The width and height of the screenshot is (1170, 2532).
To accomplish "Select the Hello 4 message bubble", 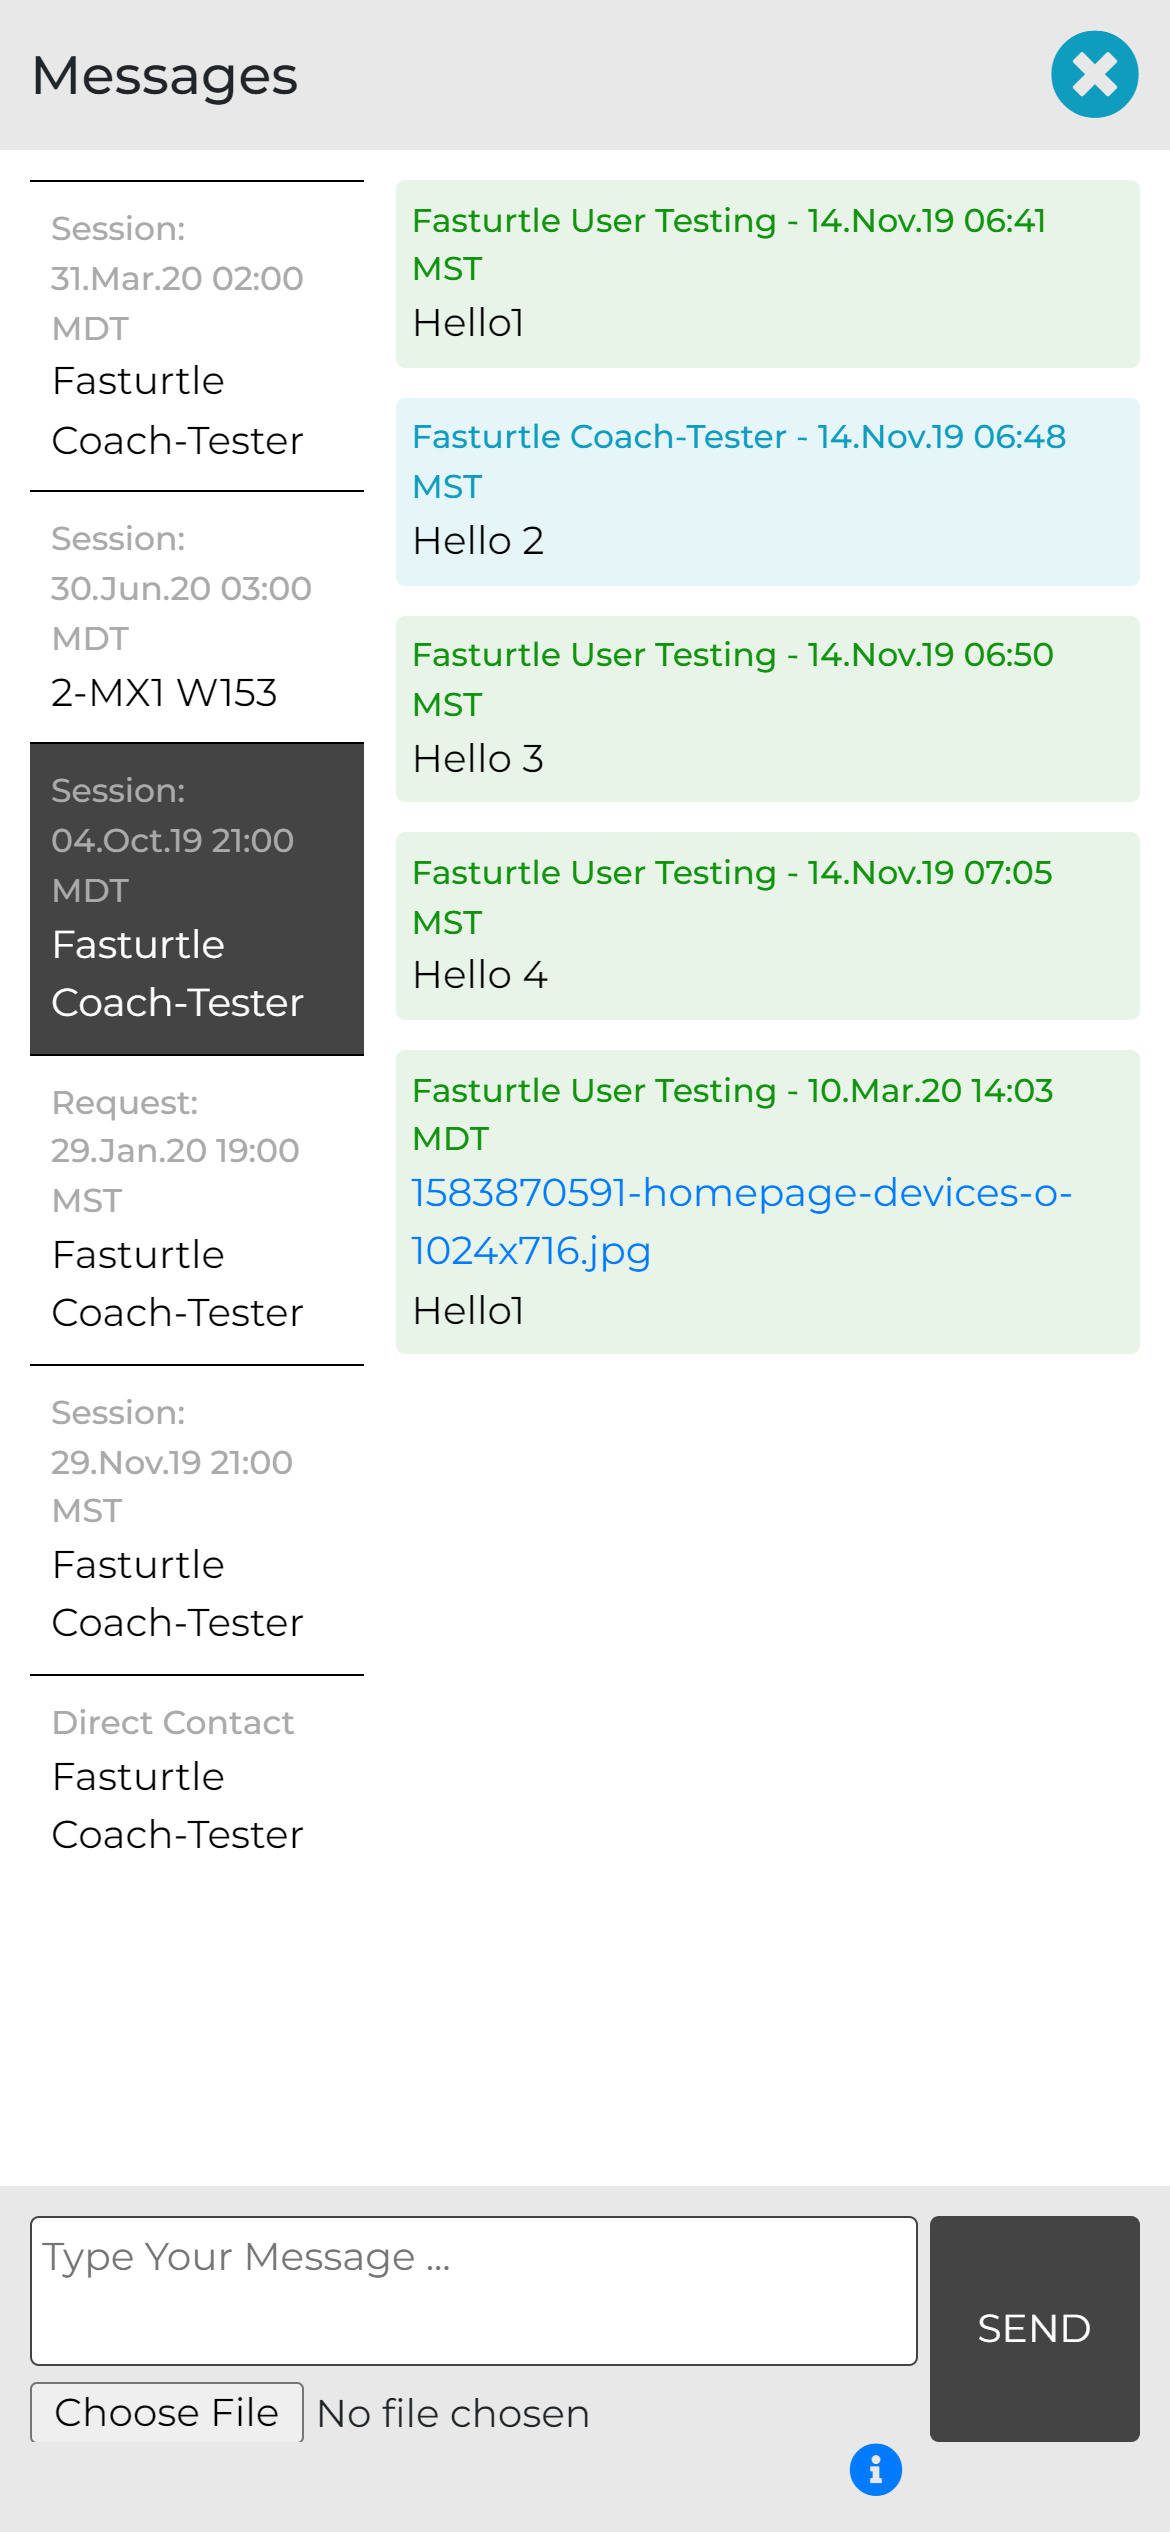I will pos(767,926).
